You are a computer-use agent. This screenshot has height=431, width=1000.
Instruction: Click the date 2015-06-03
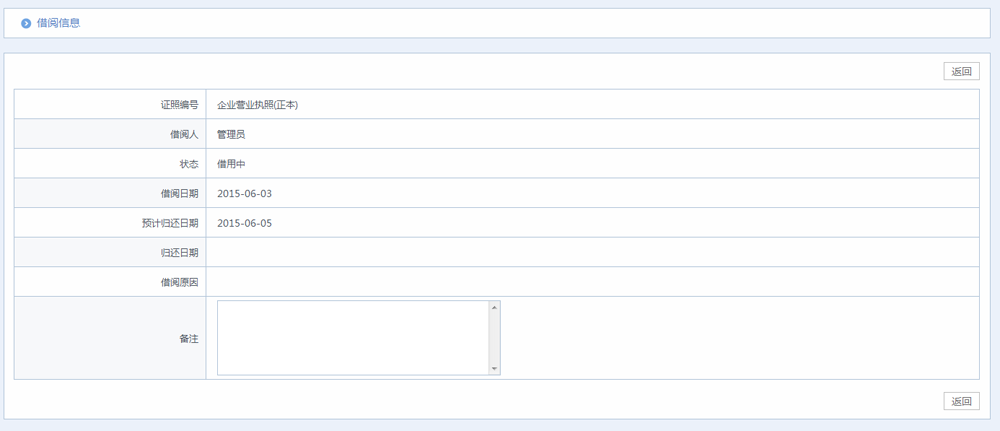244,193
